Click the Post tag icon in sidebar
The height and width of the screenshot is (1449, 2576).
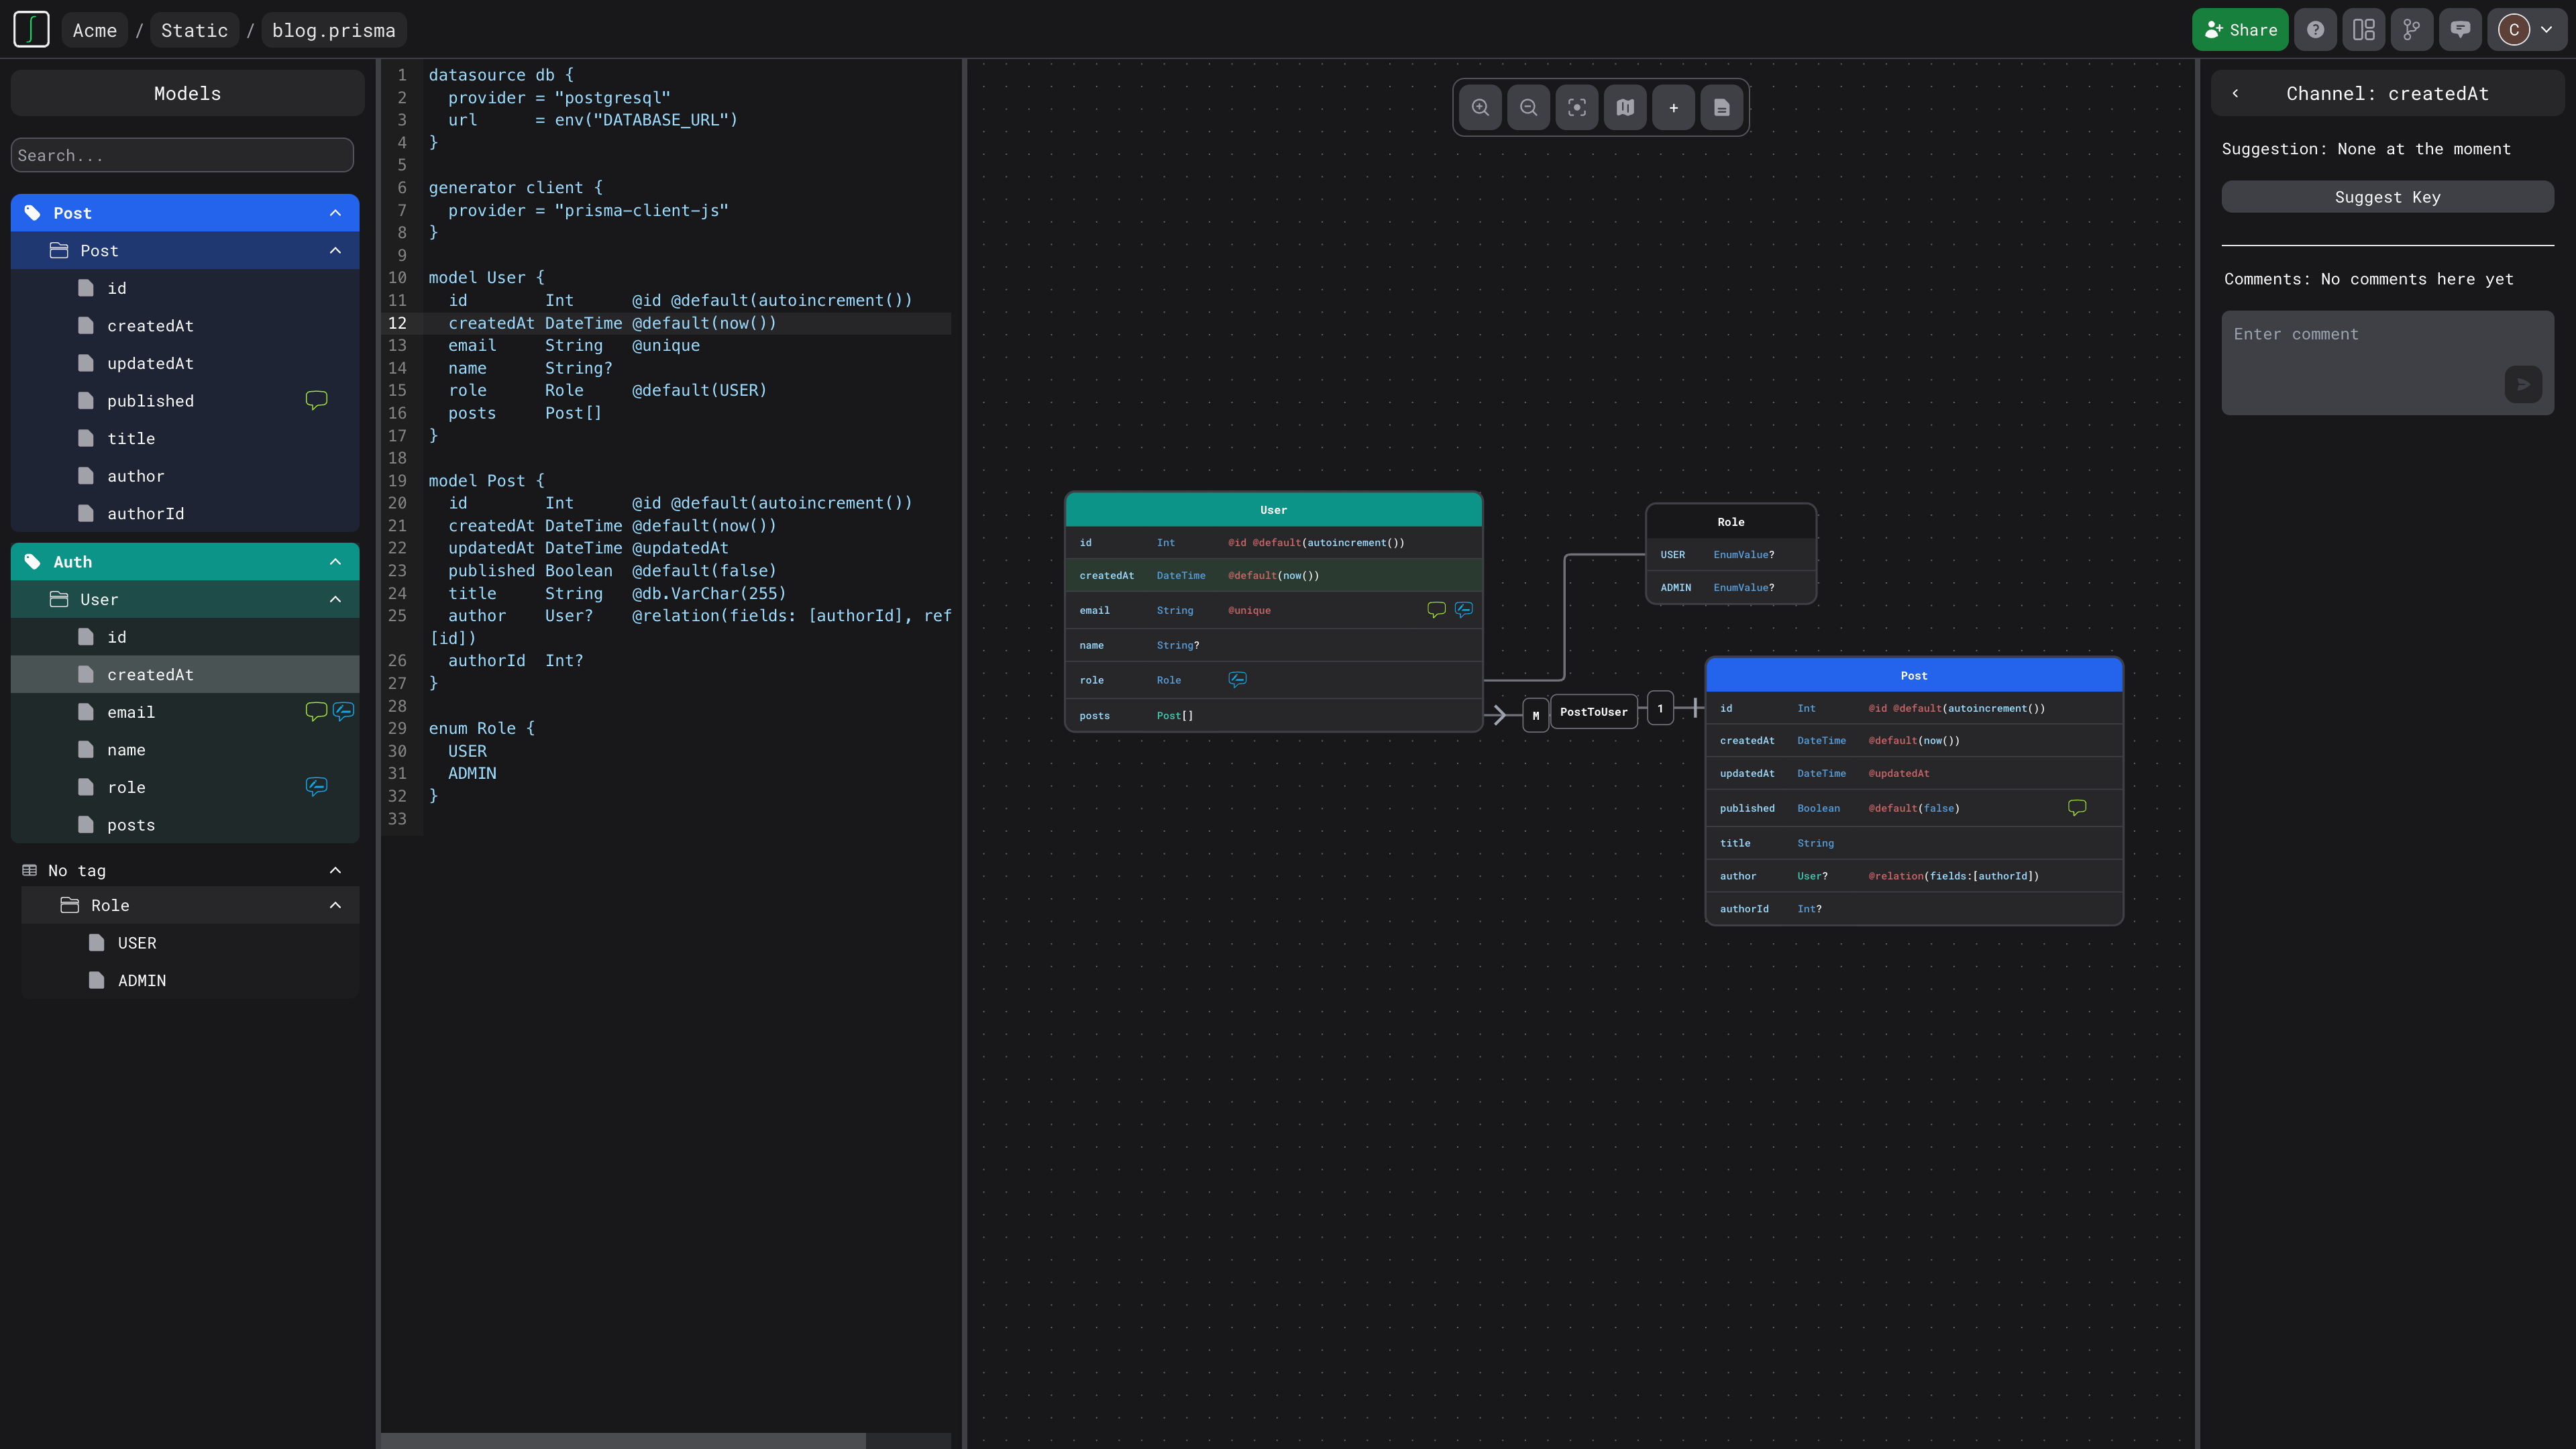[32, 213]
